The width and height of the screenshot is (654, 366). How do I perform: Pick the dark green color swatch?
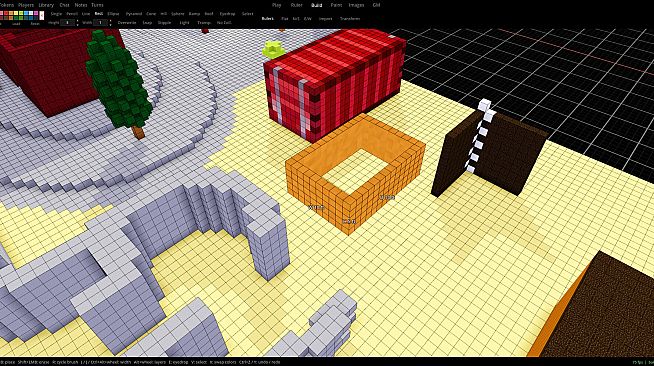tap(16, 18)
